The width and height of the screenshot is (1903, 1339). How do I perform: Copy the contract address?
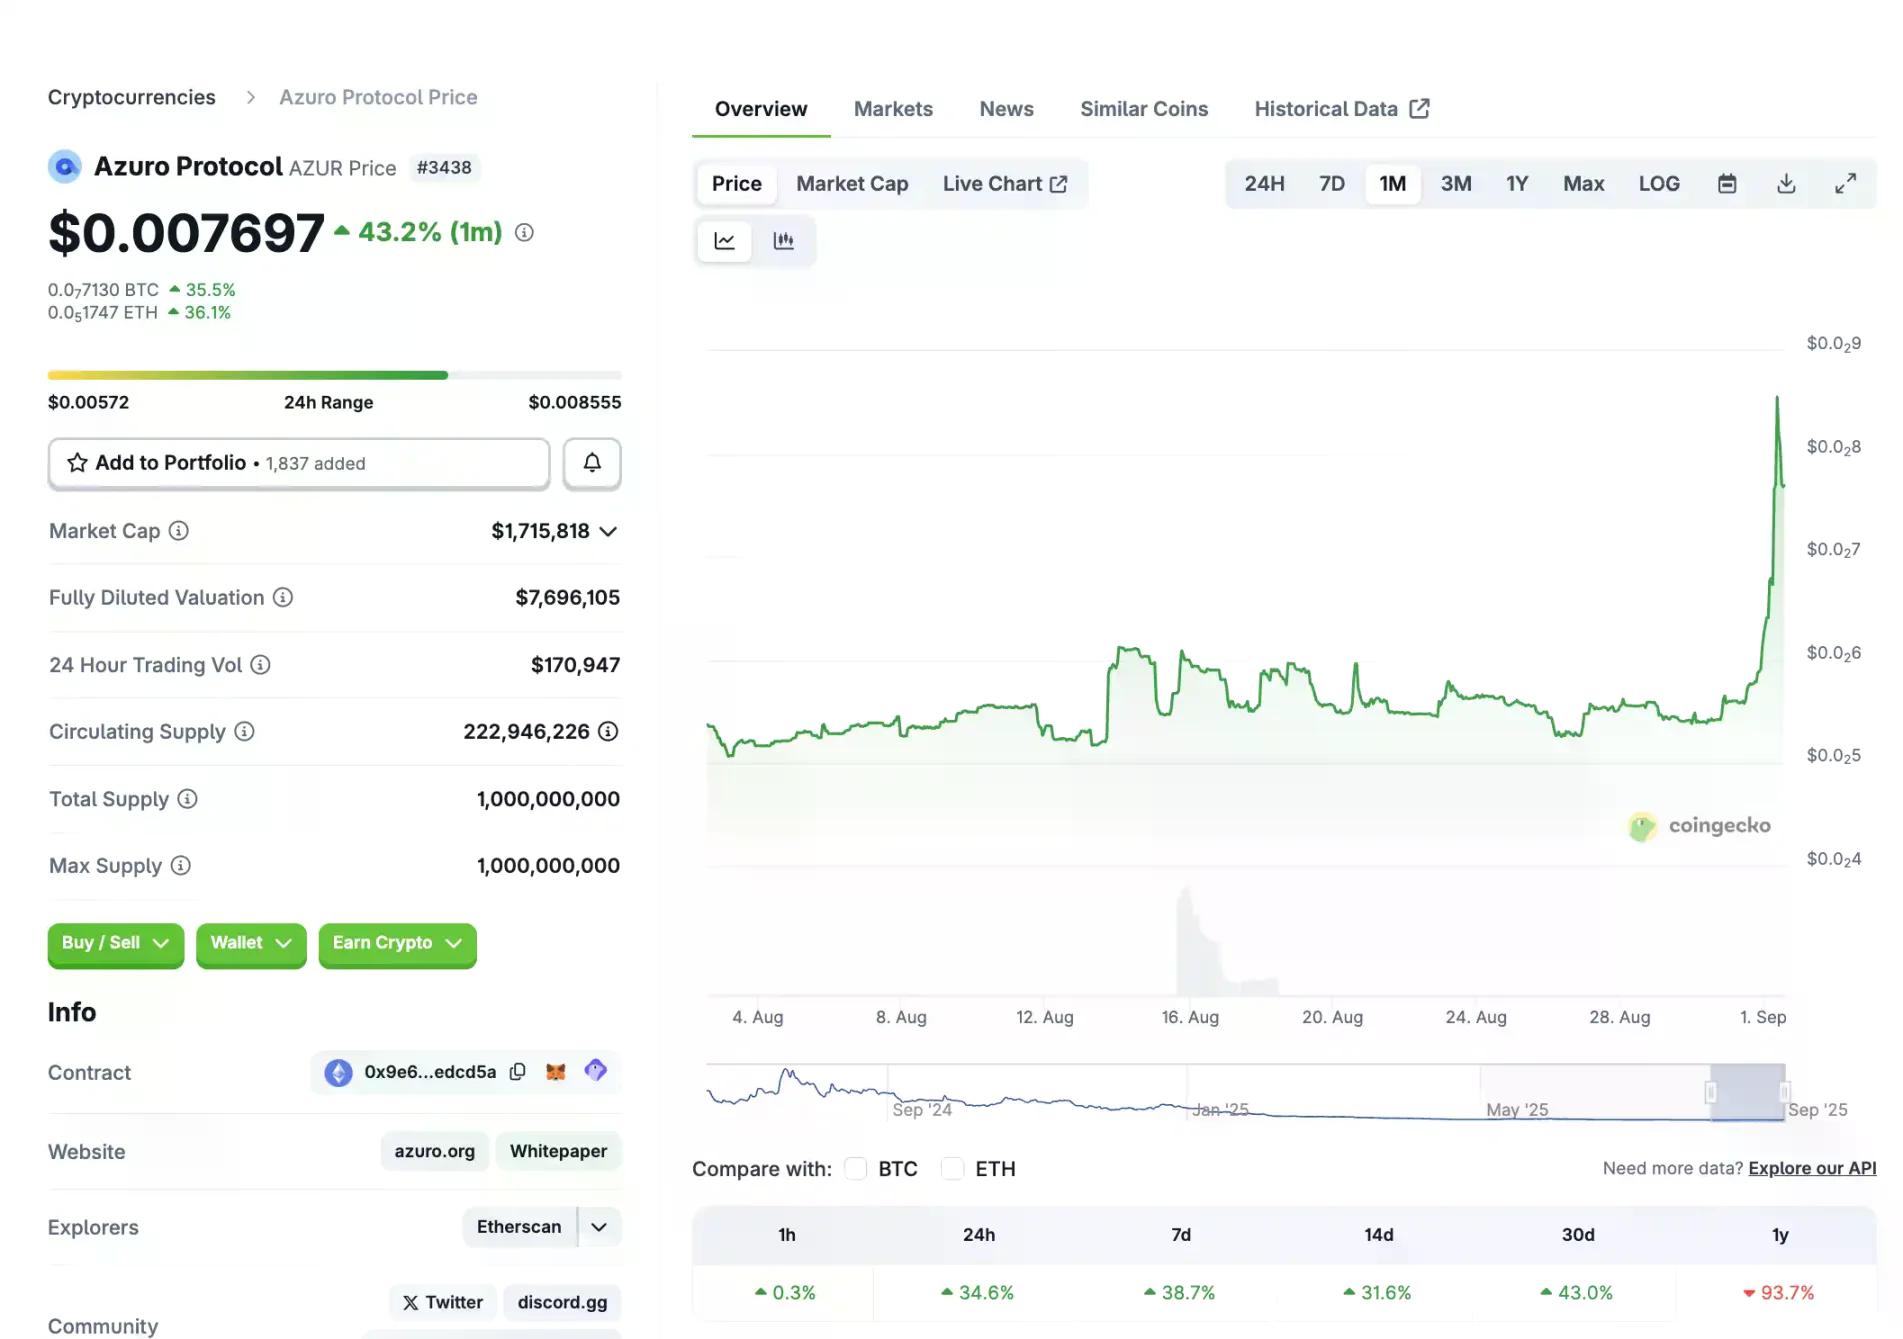(518, 1072)
